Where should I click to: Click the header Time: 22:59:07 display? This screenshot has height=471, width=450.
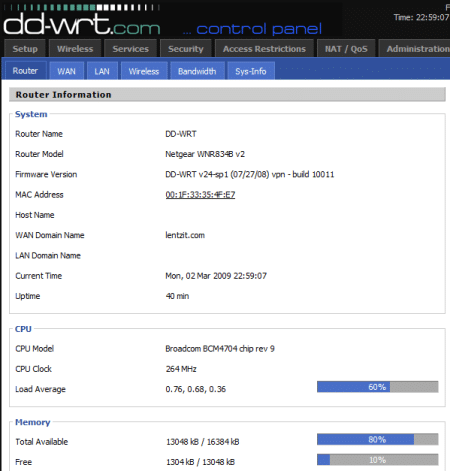(x=421, y=17)
